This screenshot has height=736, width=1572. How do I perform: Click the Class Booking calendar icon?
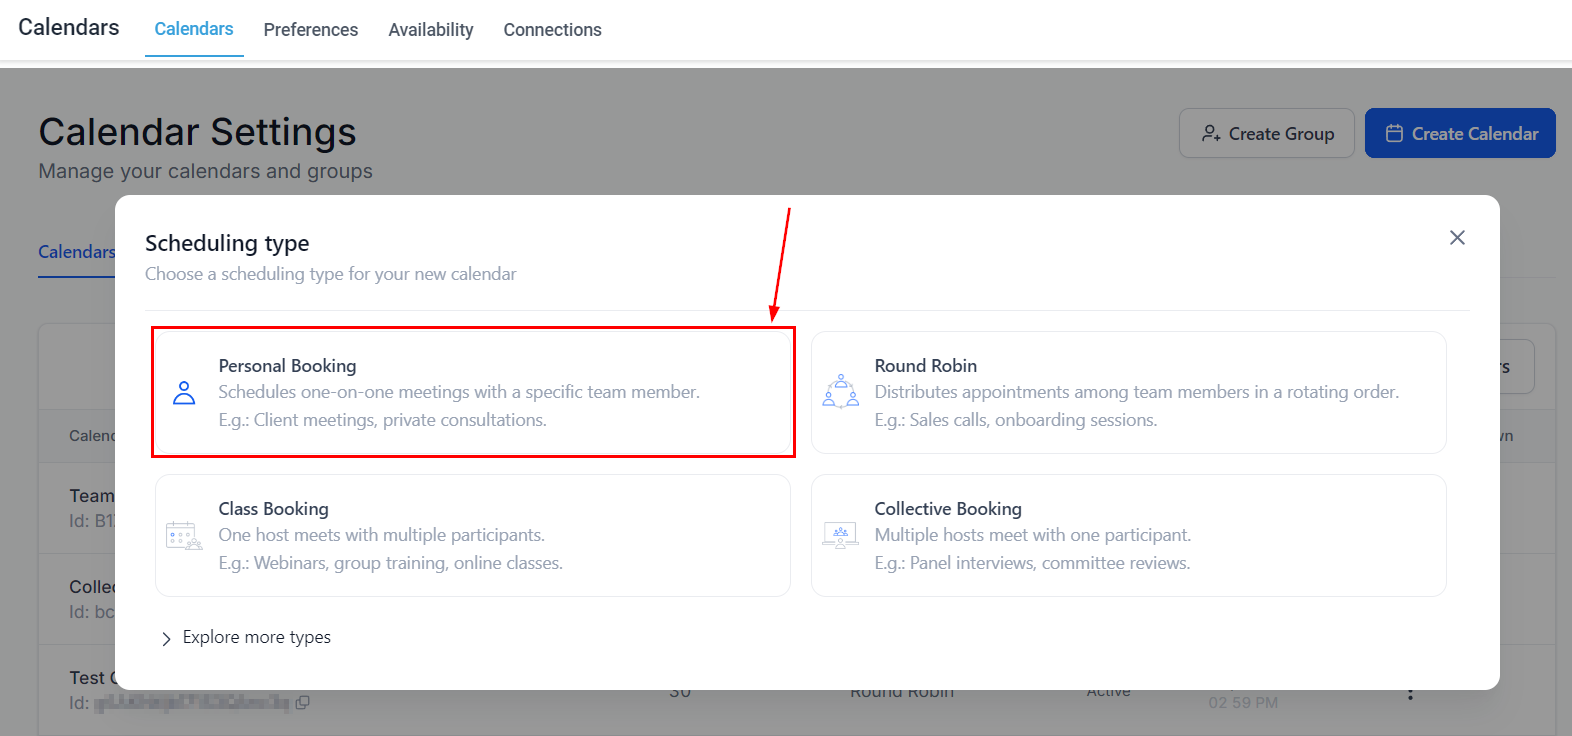pyautogui.click(x=184, y=536)
